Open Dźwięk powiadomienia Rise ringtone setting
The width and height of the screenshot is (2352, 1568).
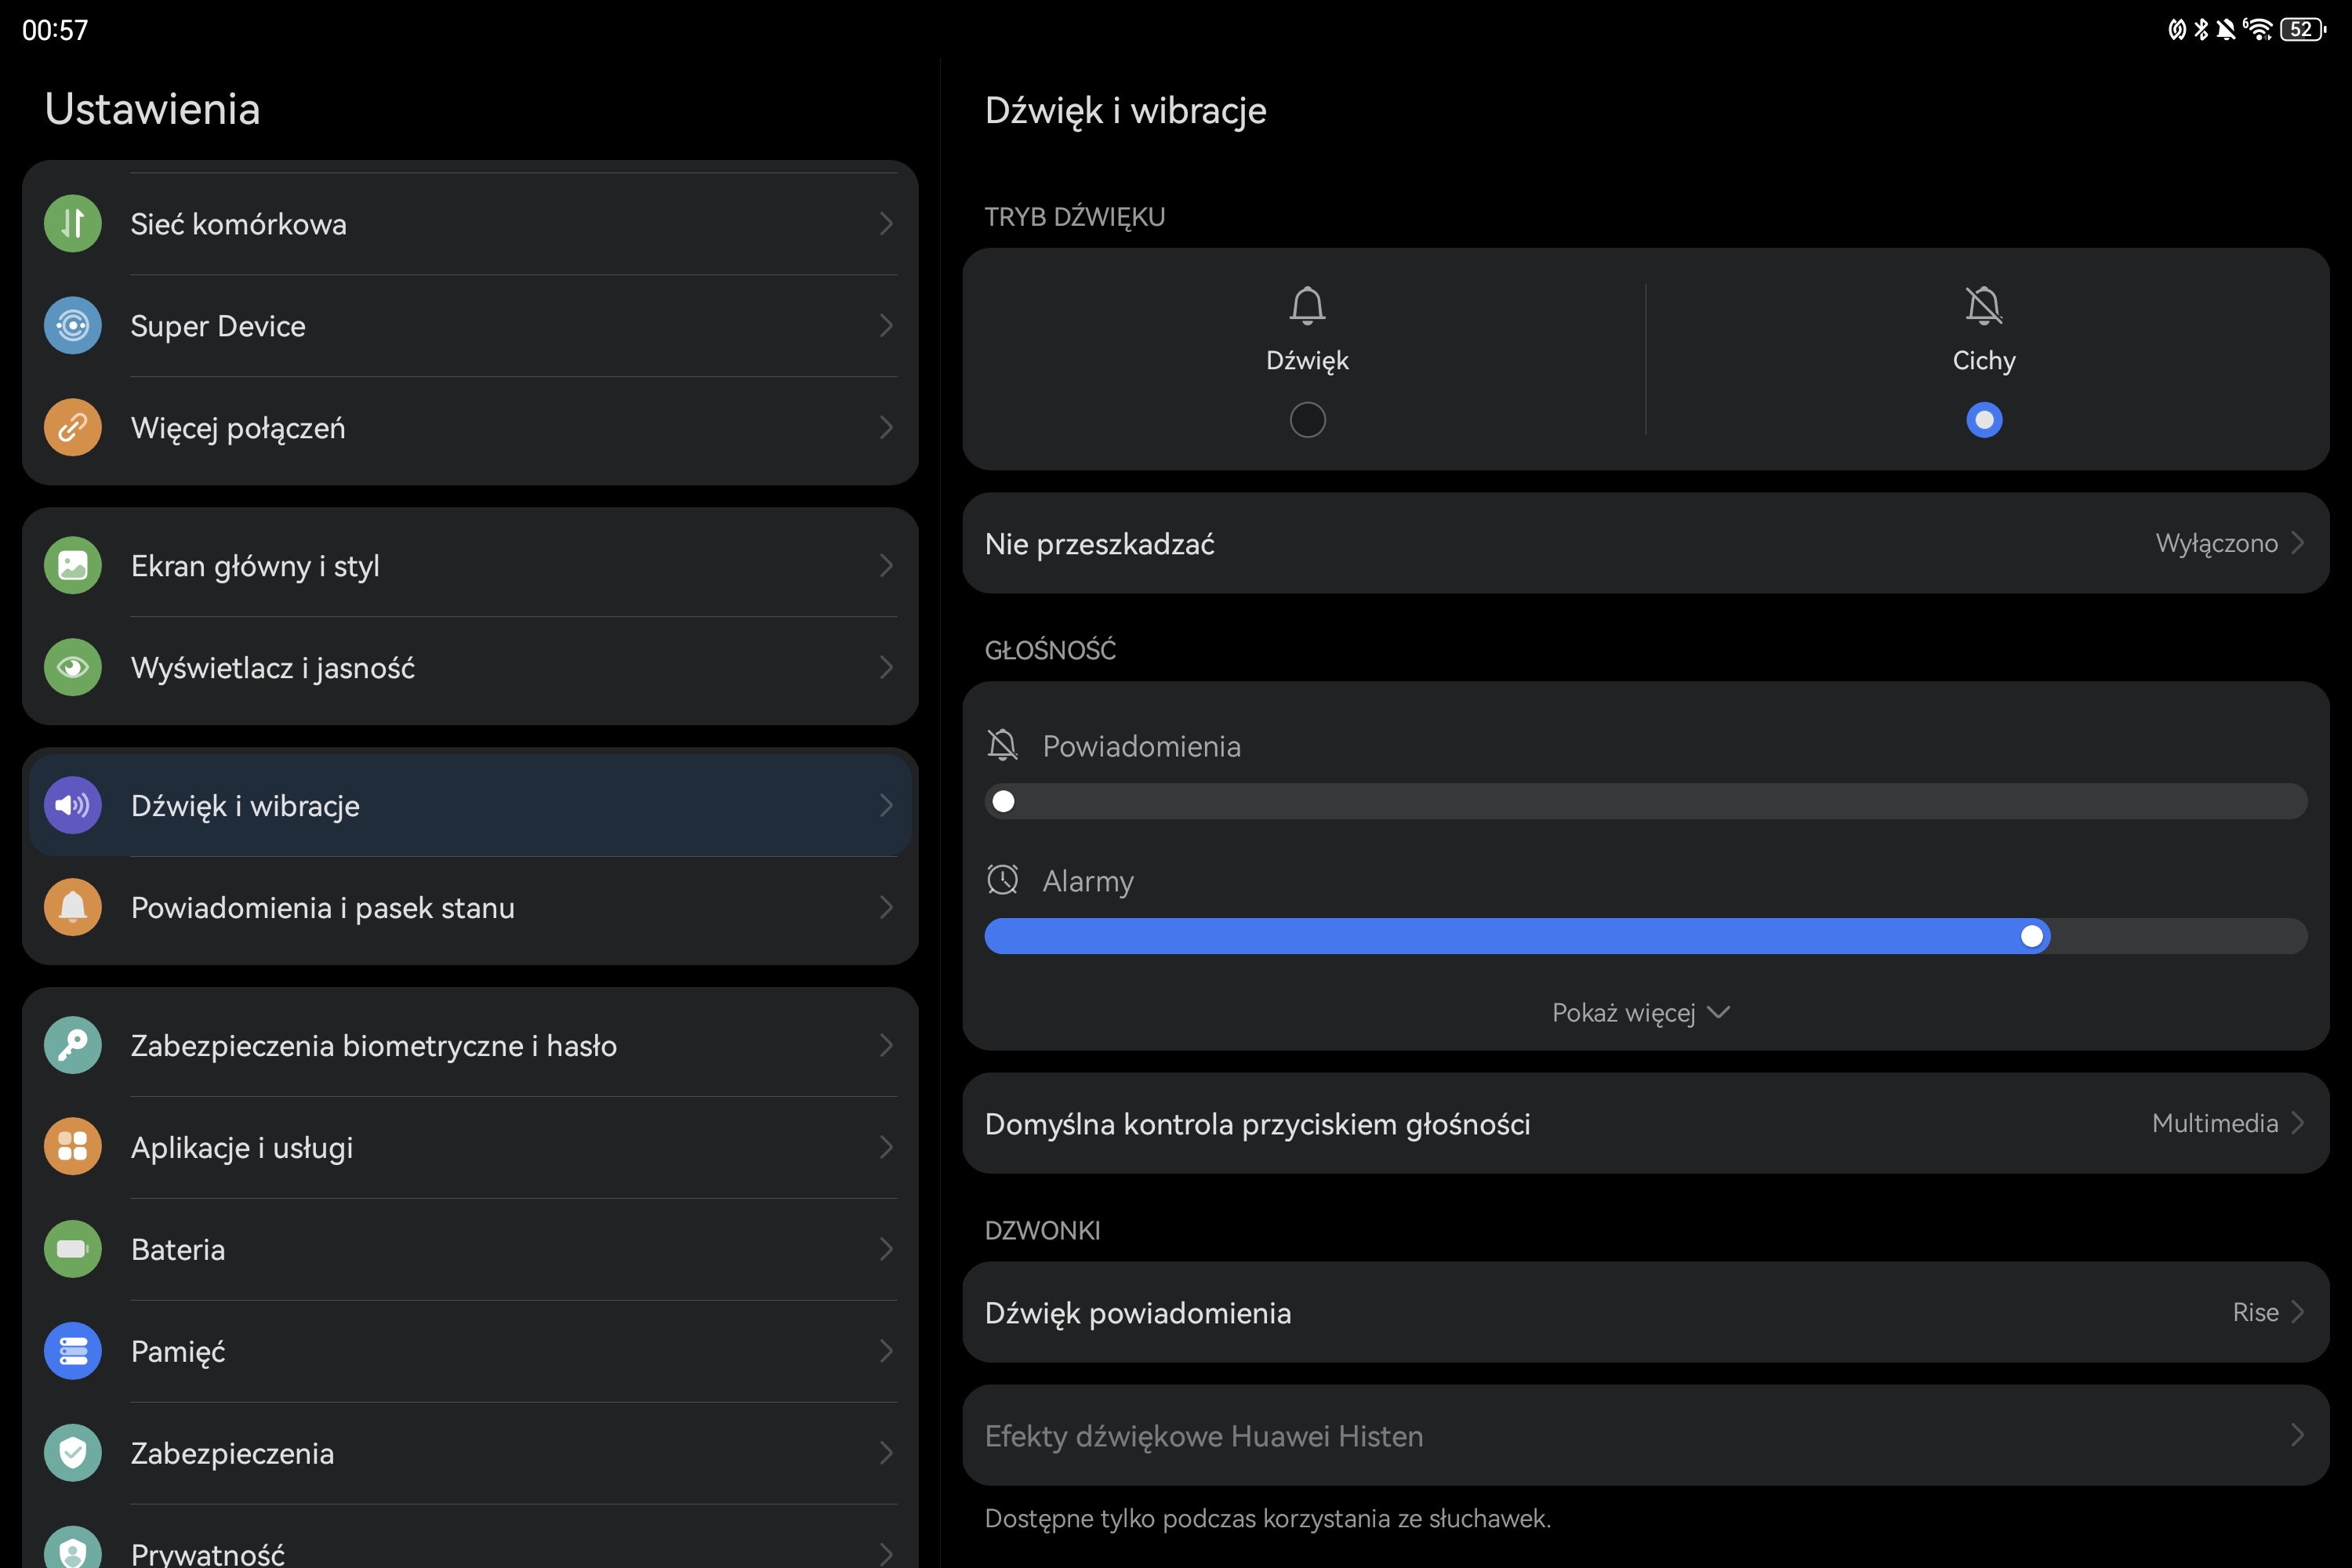pyautogui.click(x=1646, y=1312)
